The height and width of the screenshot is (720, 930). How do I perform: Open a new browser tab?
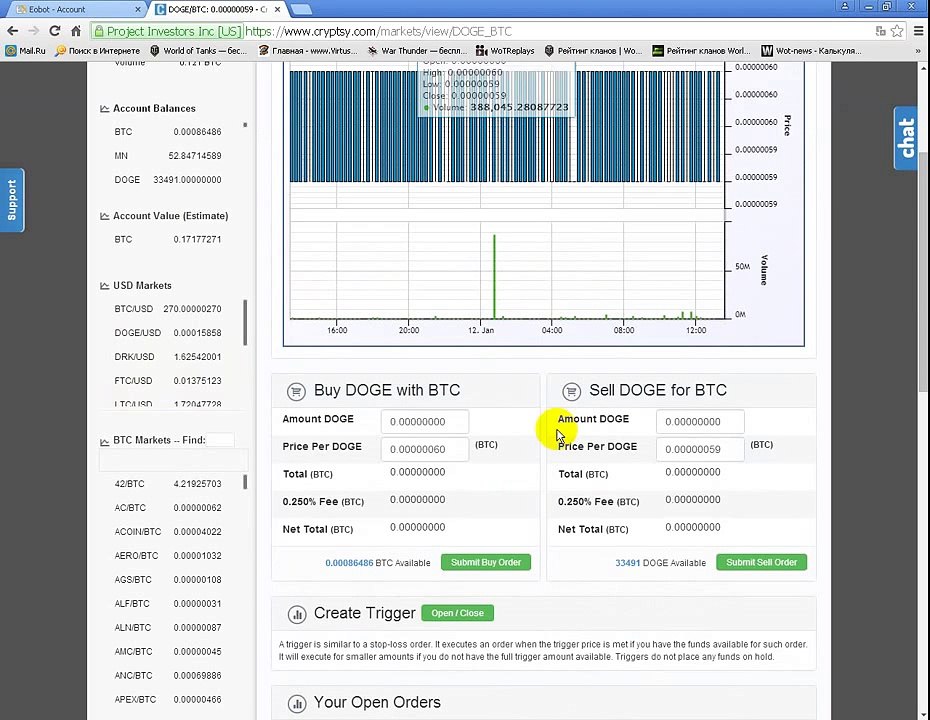pos(302,9)
